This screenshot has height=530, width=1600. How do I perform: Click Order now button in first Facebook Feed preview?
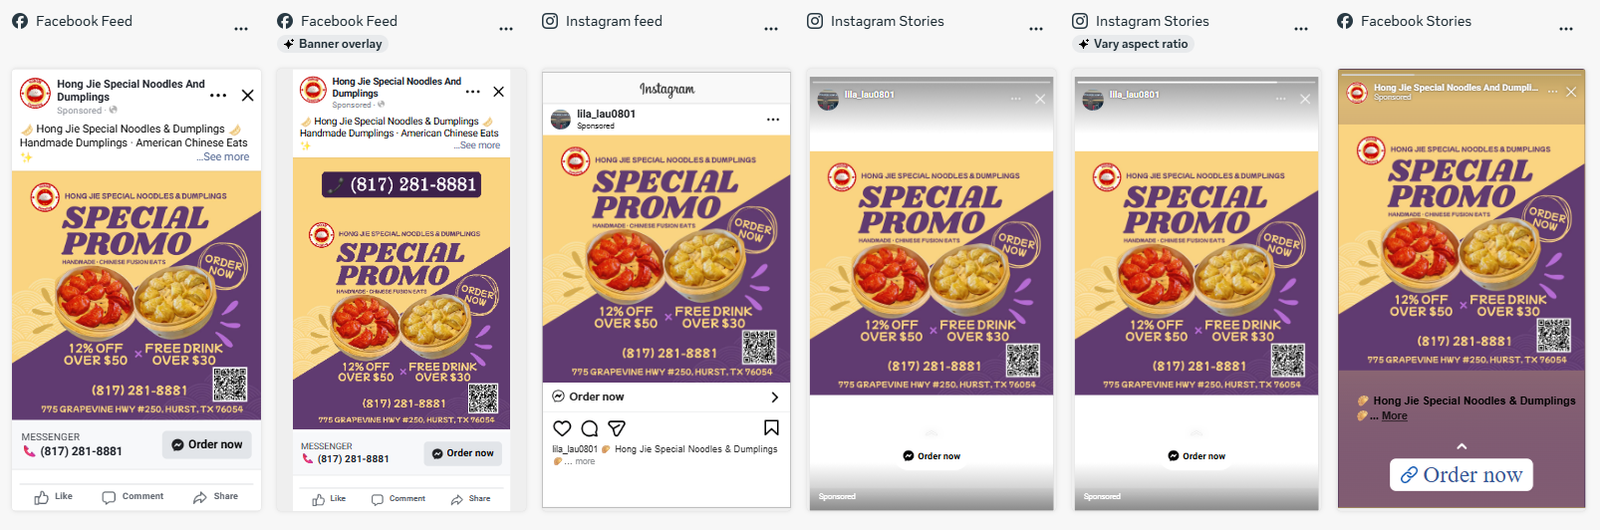pyautogui.click(x=207, y=445)
